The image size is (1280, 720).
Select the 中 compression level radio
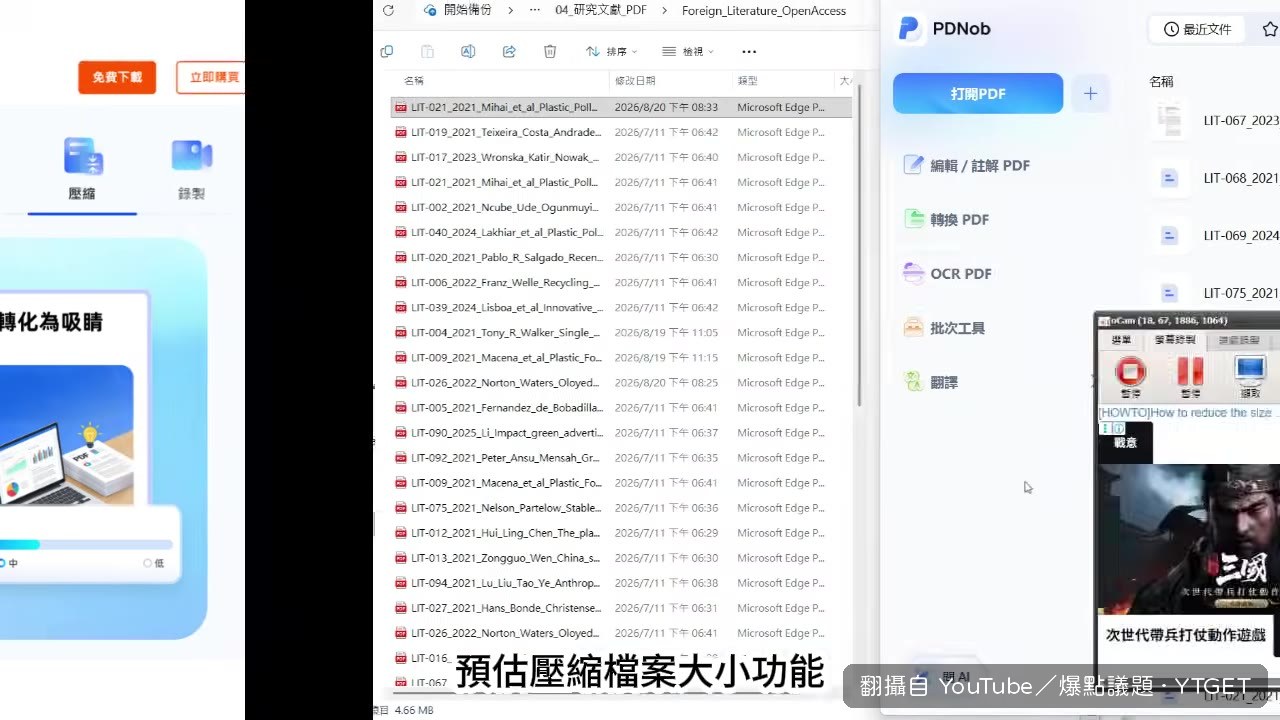pyautogui.click(x=2, y=563)
